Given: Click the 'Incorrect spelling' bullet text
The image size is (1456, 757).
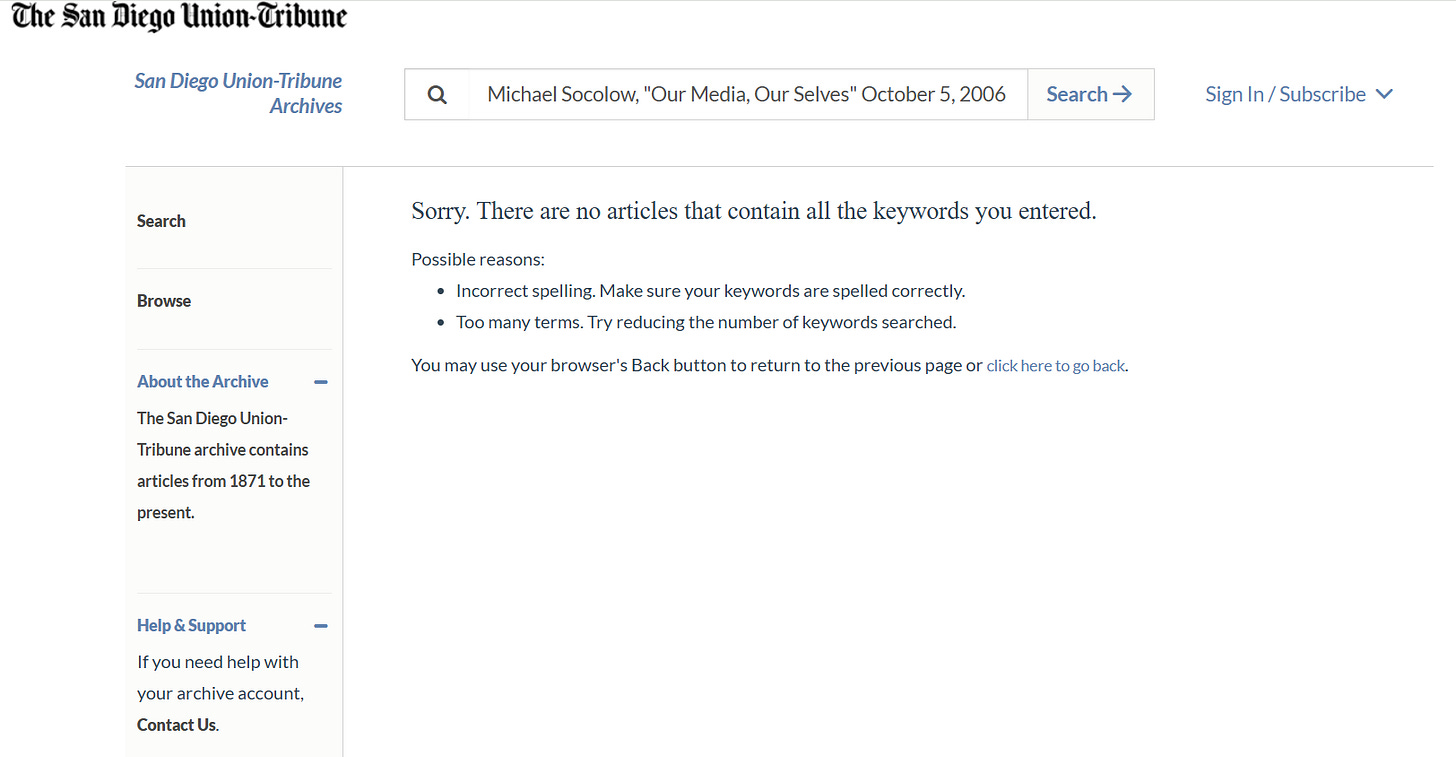Looking at the screenshot, I should 710,291.
